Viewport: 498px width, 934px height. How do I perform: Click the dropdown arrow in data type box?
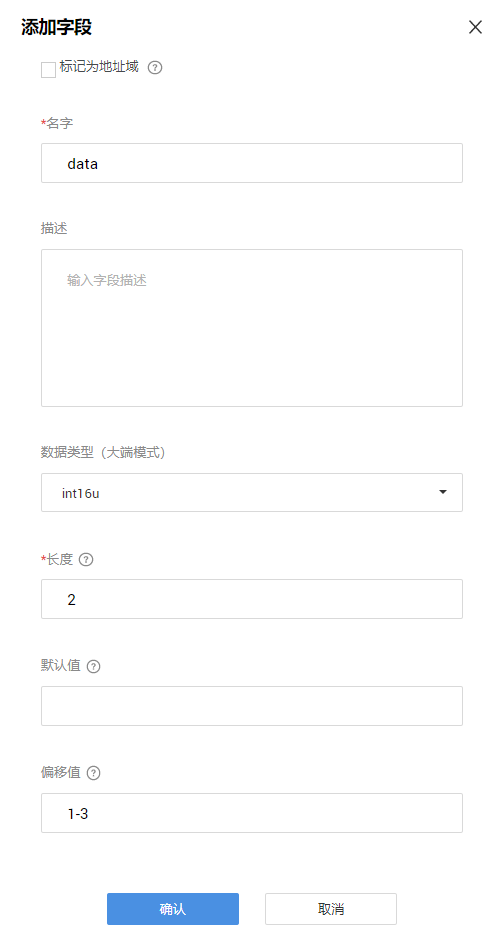pos(443,492)
